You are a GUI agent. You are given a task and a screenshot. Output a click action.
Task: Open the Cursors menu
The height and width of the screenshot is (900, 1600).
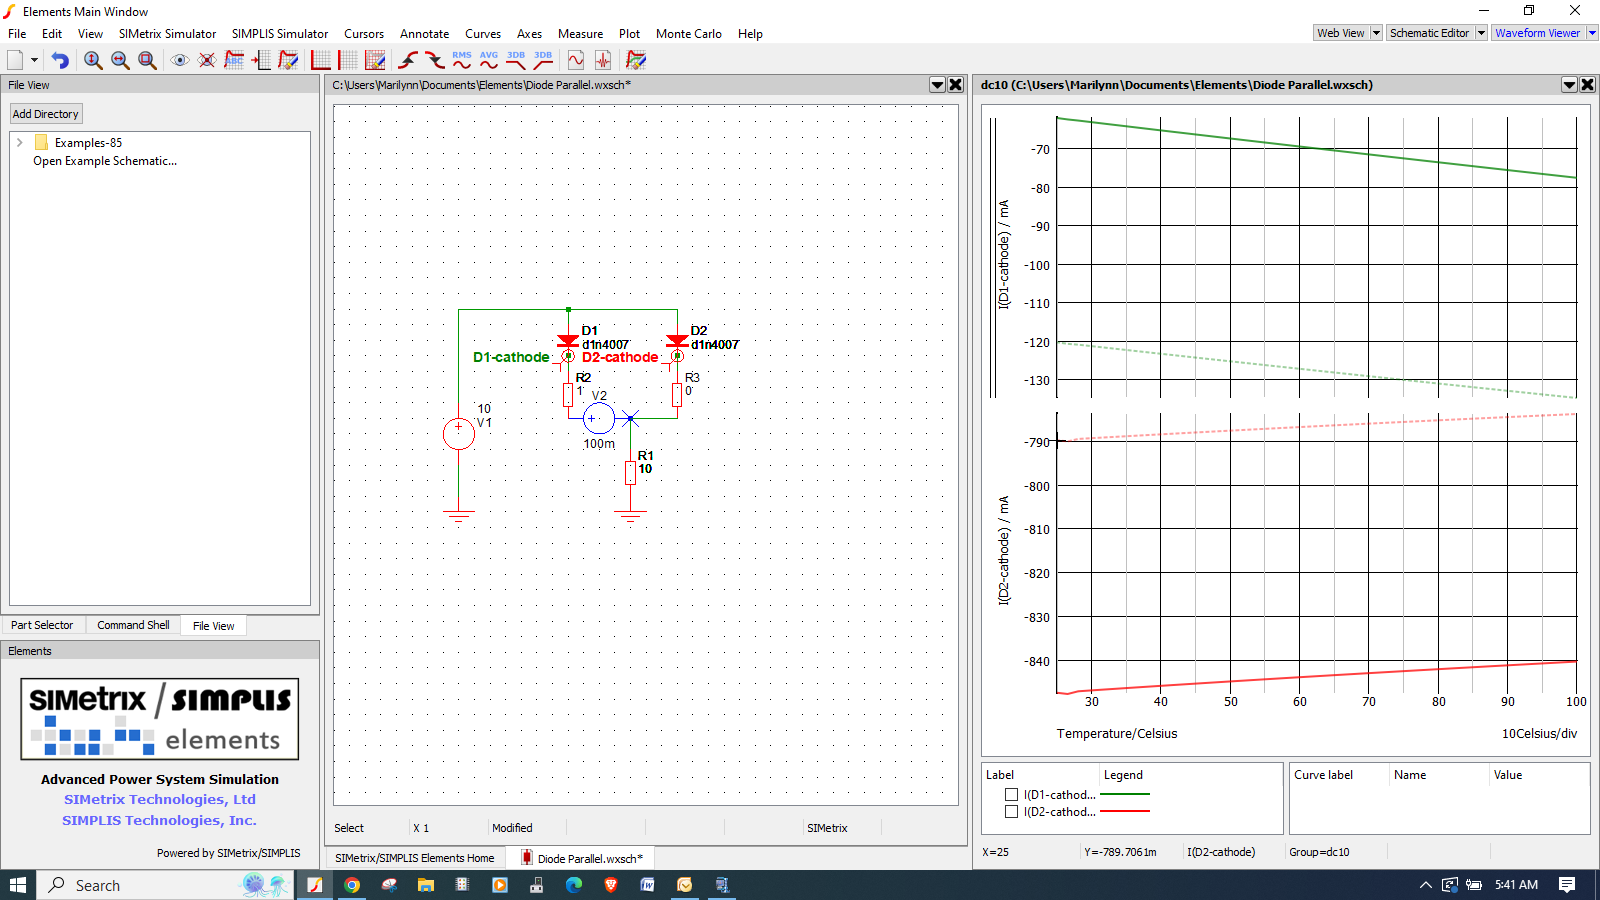364,34
